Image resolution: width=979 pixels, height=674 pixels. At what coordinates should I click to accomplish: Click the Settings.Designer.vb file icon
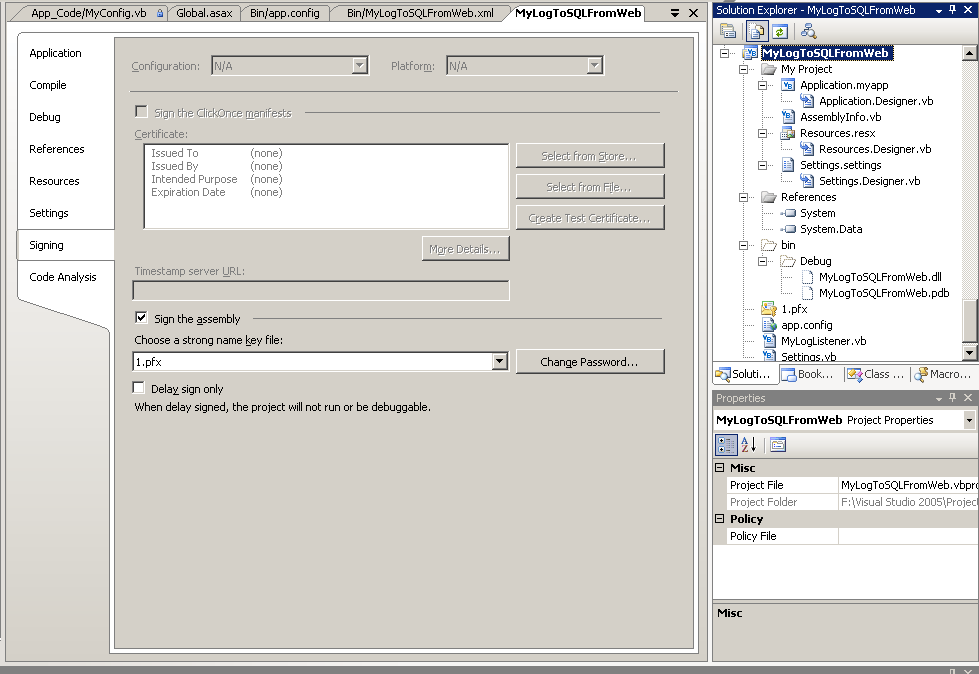coord(807,181)
